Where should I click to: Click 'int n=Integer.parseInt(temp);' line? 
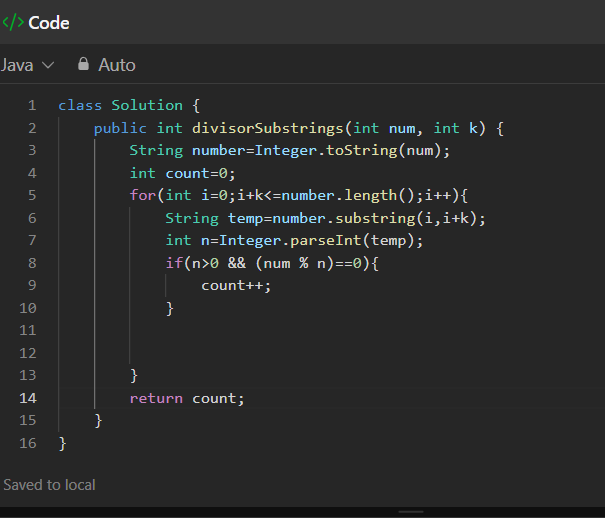(x=294, y=241)
